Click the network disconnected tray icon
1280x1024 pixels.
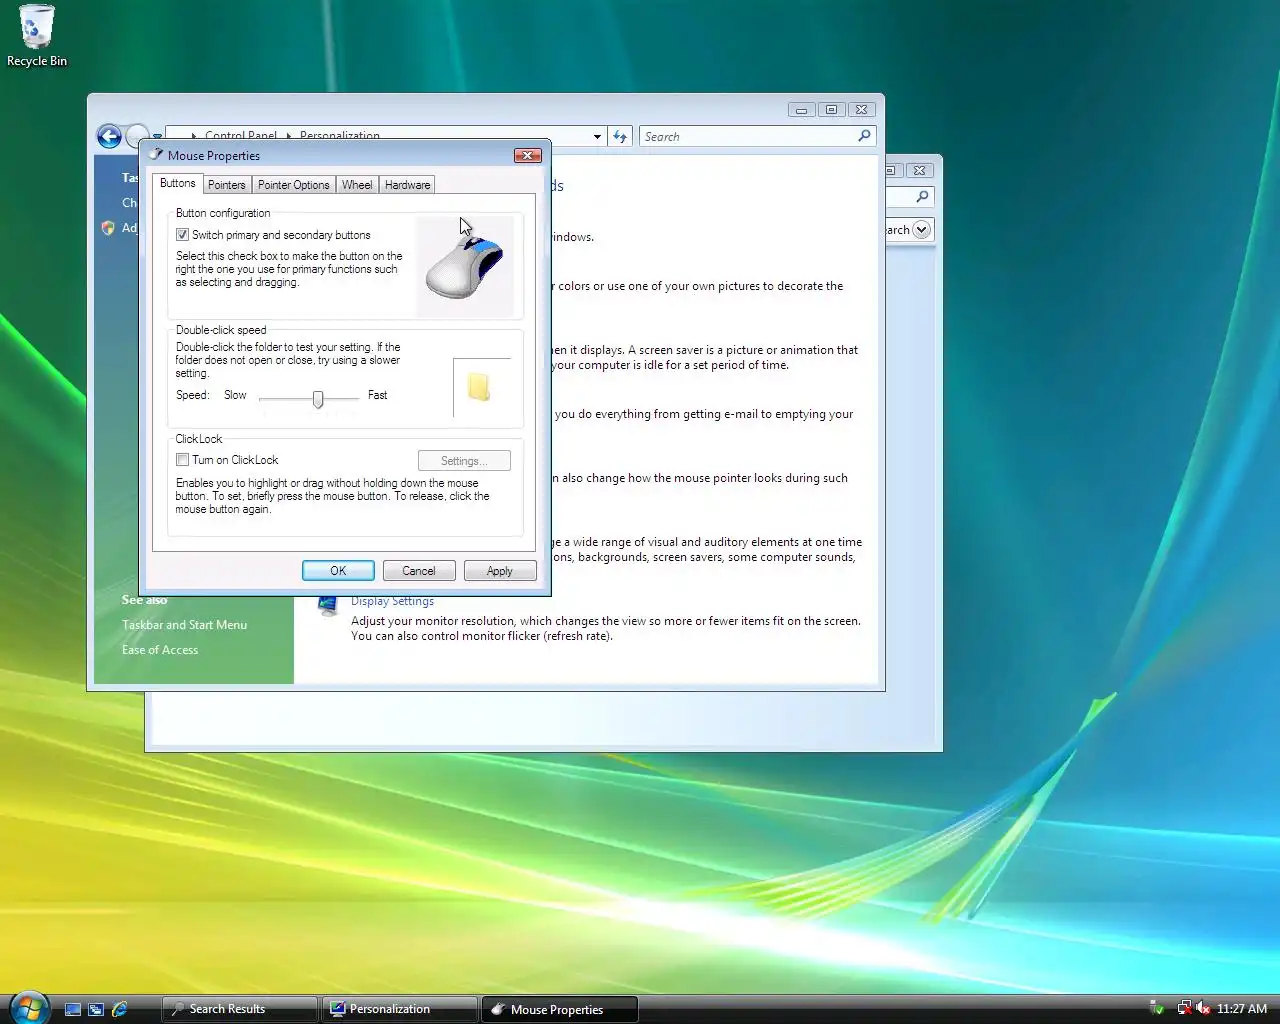(x=1184, y=1008)
